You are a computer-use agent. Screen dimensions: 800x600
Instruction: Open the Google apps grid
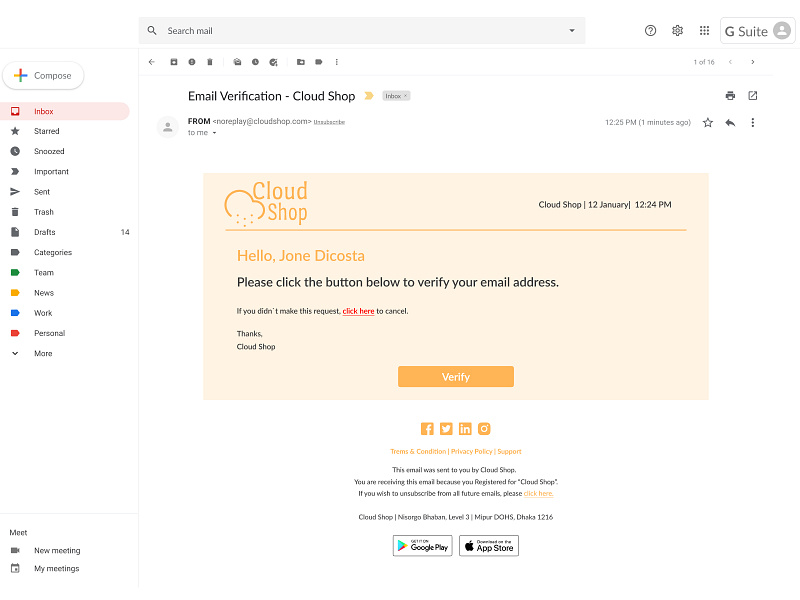704,31
